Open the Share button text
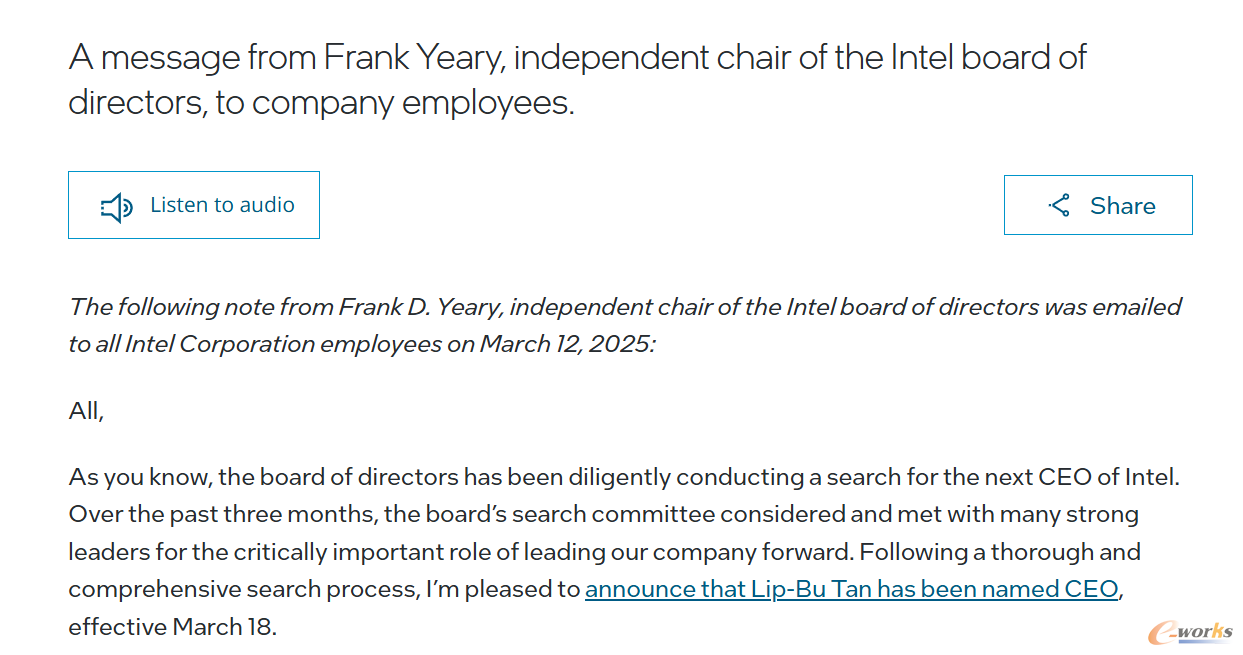1243x655 pixels. [x=1122, y=206]
